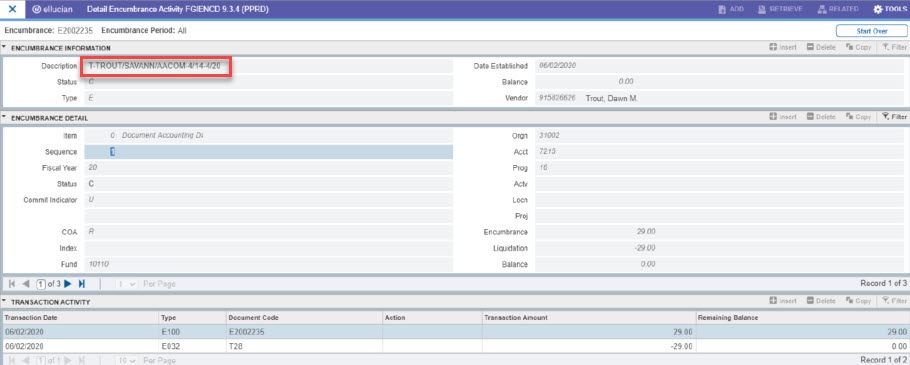Click Insert in Transaction Activity header

point(782,301)
